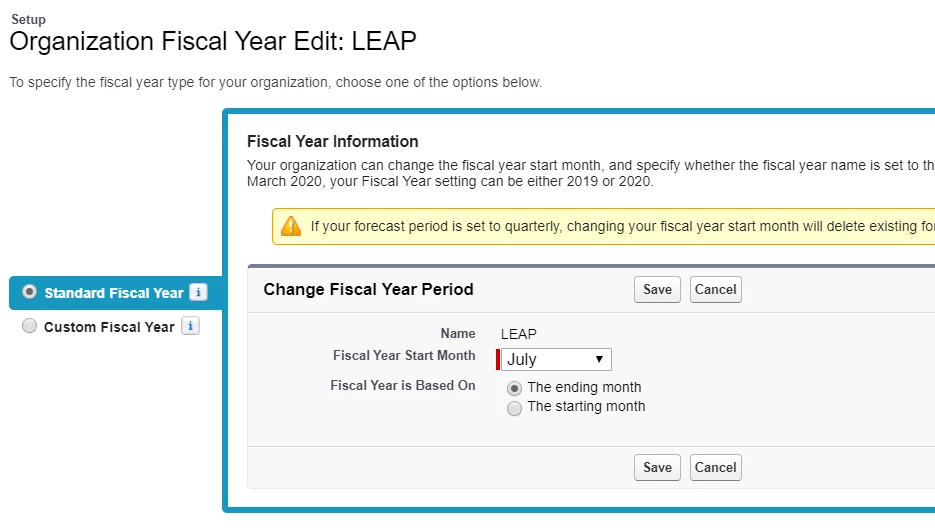Click the info icon beside Standard Fiscal Year
Screen dimensions: 935x530
pos(198,292)
